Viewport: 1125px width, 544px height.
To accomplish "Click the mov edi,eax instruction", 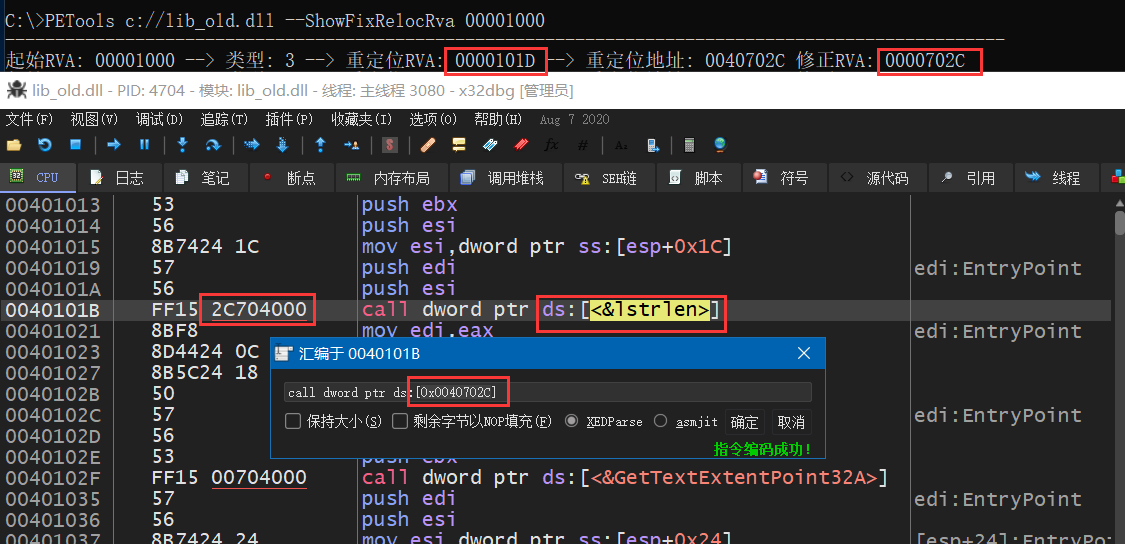I will click(428, 331).
